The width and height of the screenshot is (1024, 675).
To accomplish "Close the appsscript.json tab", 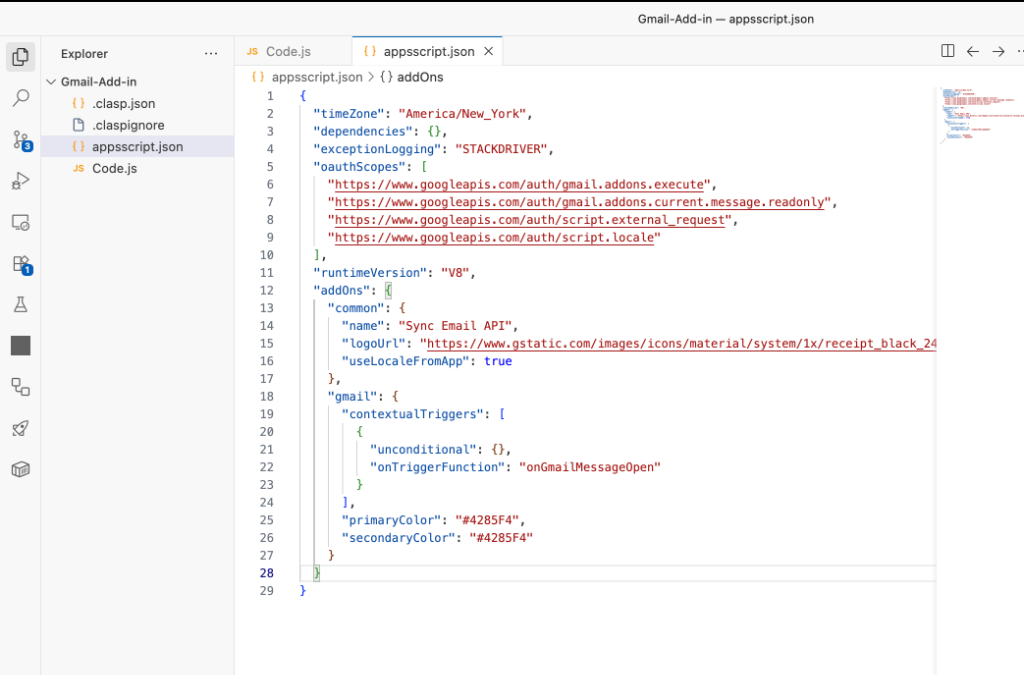I will [488, 51].
